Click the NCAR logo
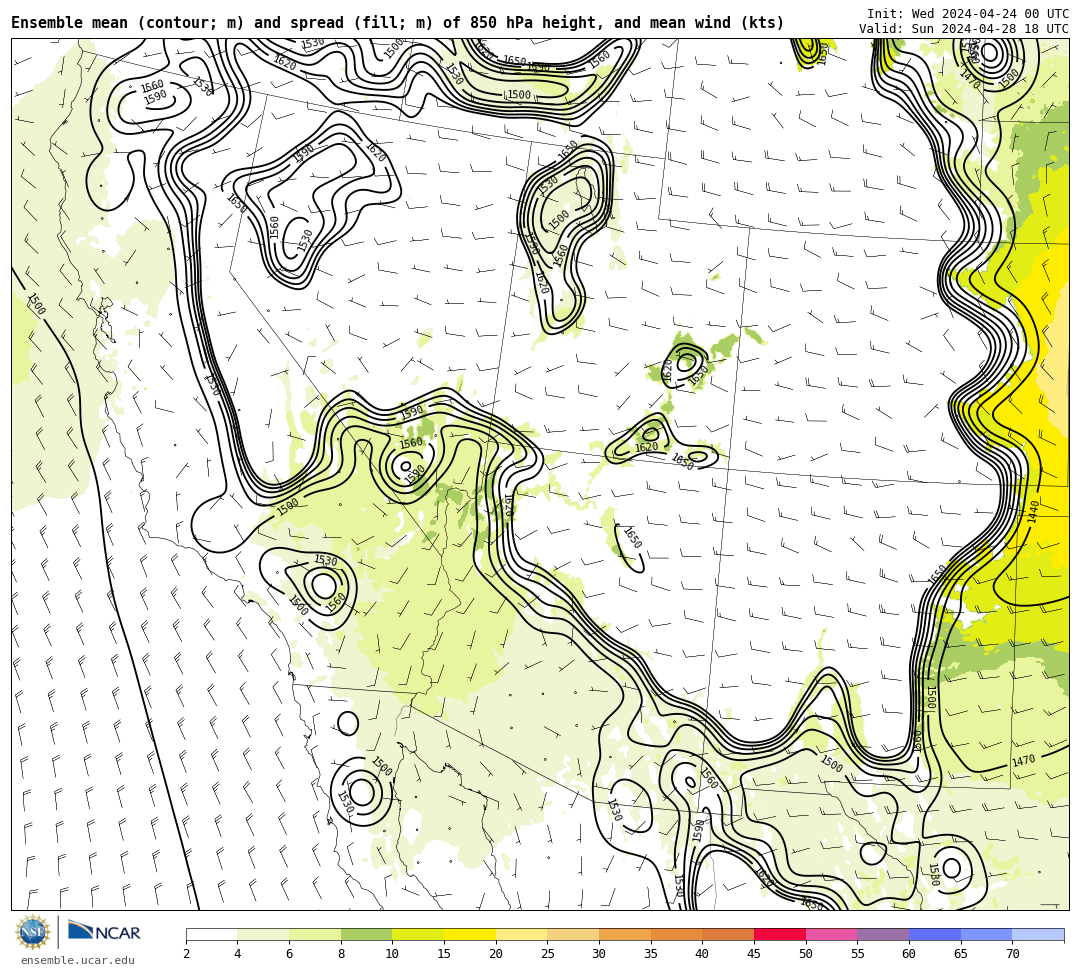 pyautogui.click(x=104, y=932)
